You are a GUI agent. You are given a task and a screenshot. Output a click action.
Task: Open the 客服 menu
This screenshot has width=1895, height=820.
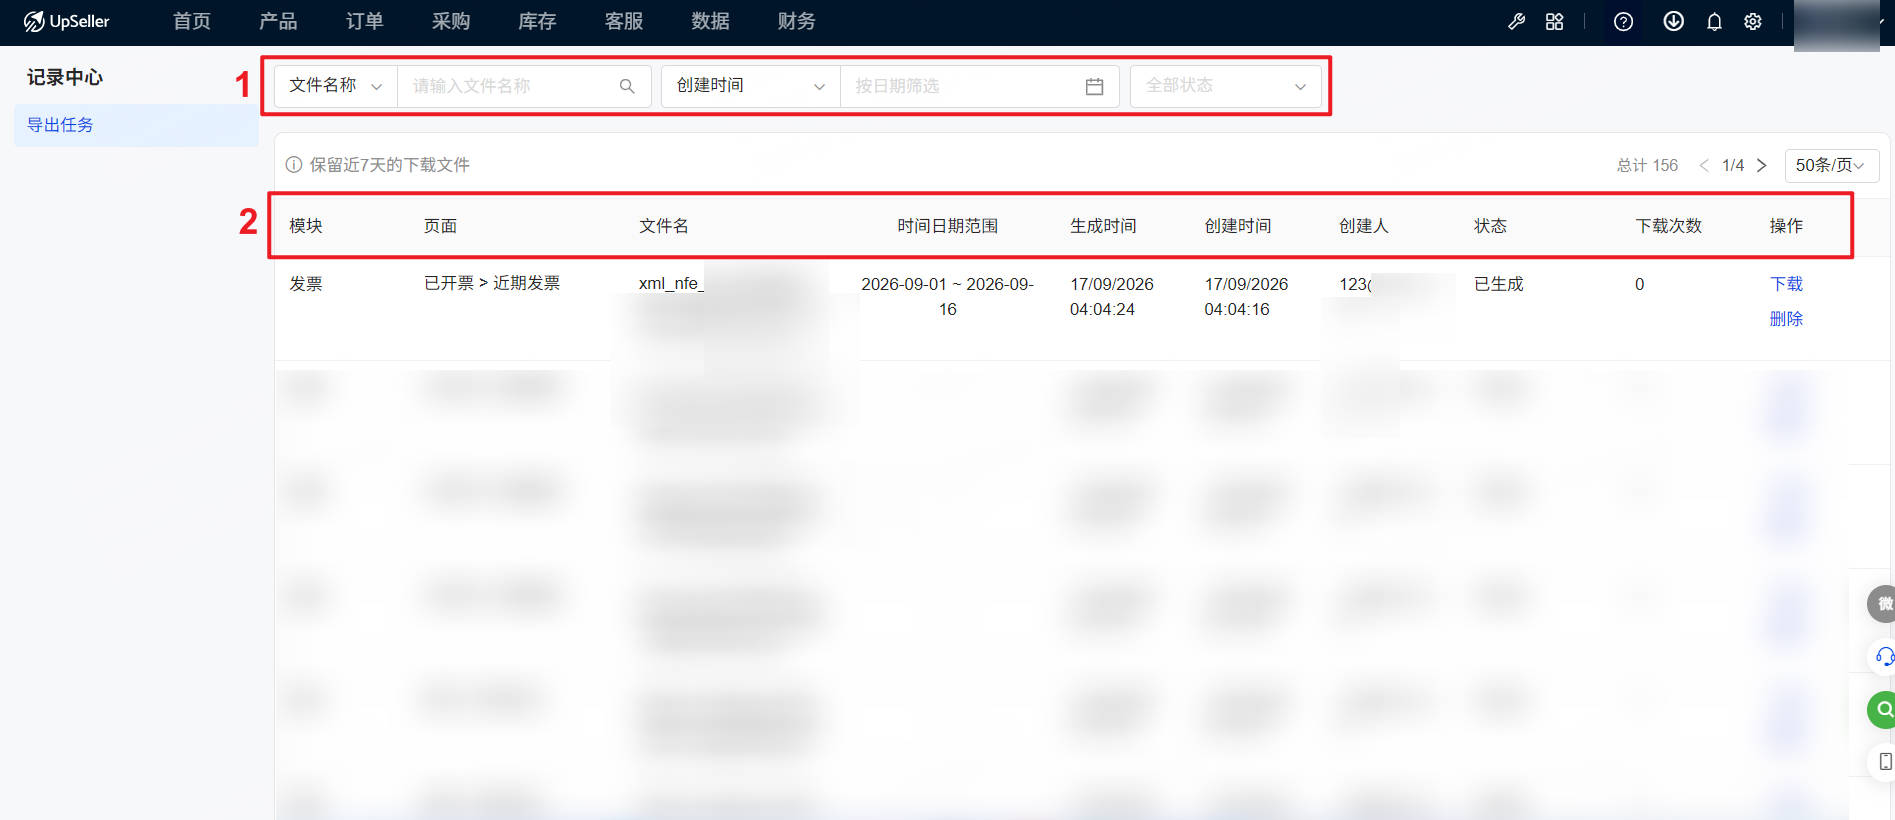[x=624, y=21]
